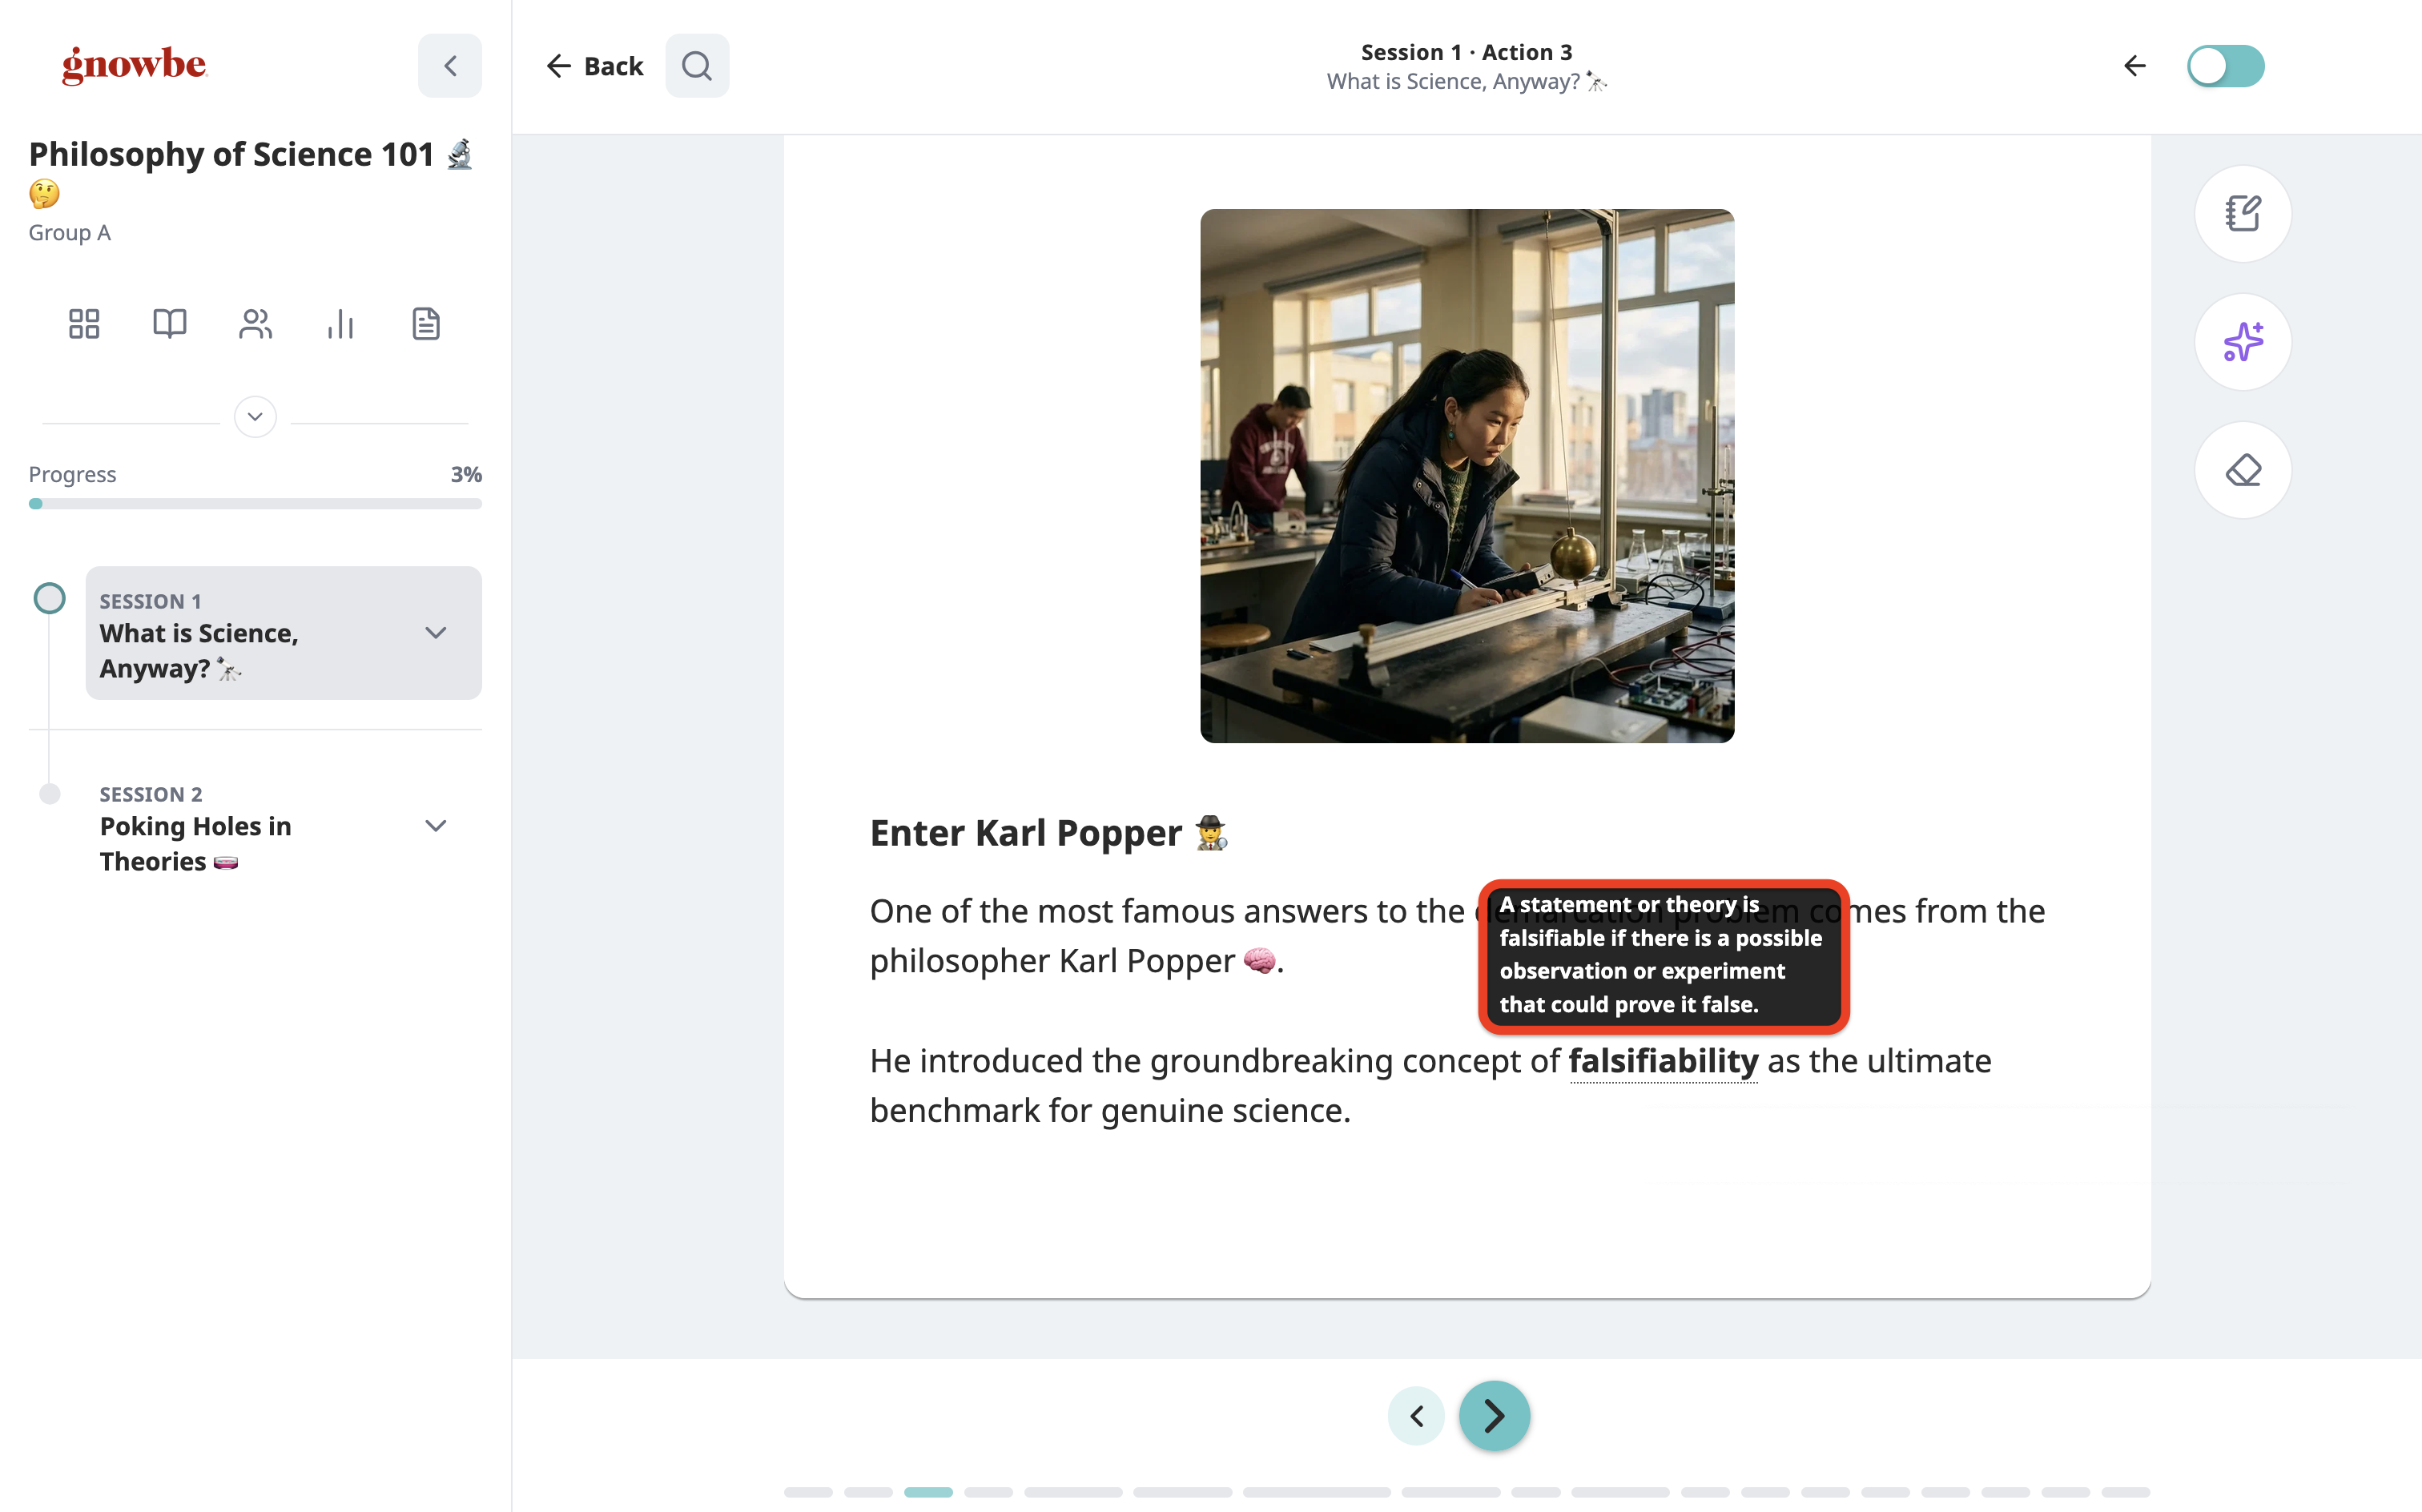Click the underlined falsifiability term
Image resolution: width=2422 pixels, height=1512 pixels.
click(1663, 1061)
